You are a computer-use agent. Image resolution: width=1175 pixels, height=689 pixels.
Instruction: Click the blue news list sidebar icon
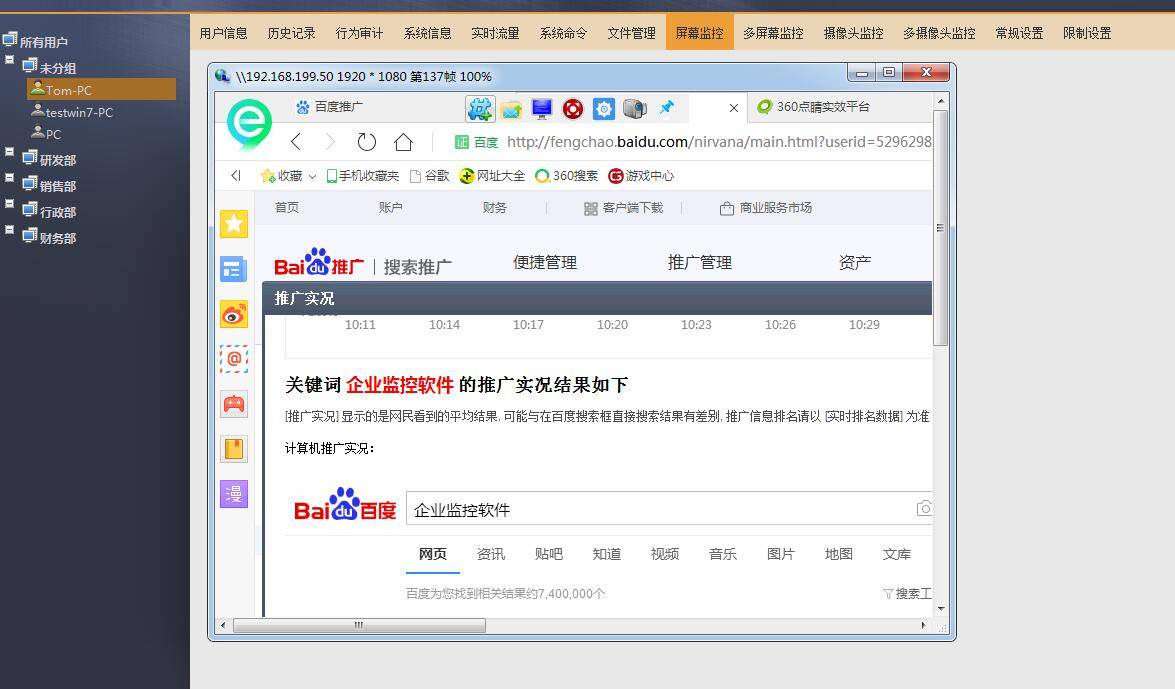pos(234,269)
